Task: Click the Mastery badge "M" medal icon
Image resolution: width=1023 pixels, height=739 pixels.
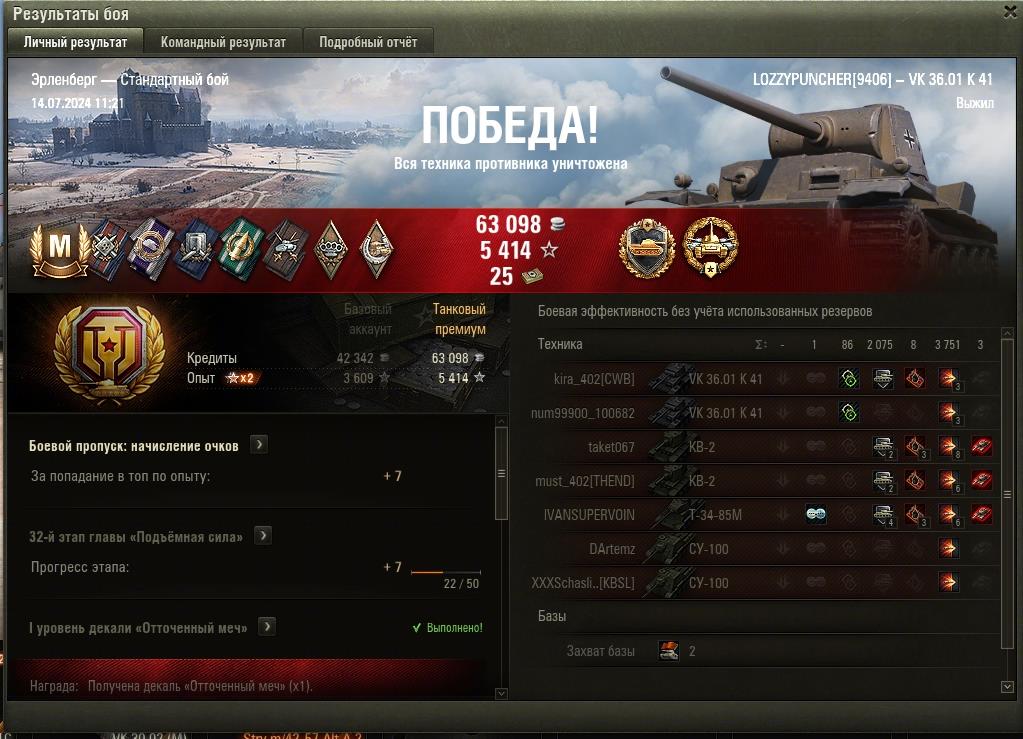Action: point(59,249)
